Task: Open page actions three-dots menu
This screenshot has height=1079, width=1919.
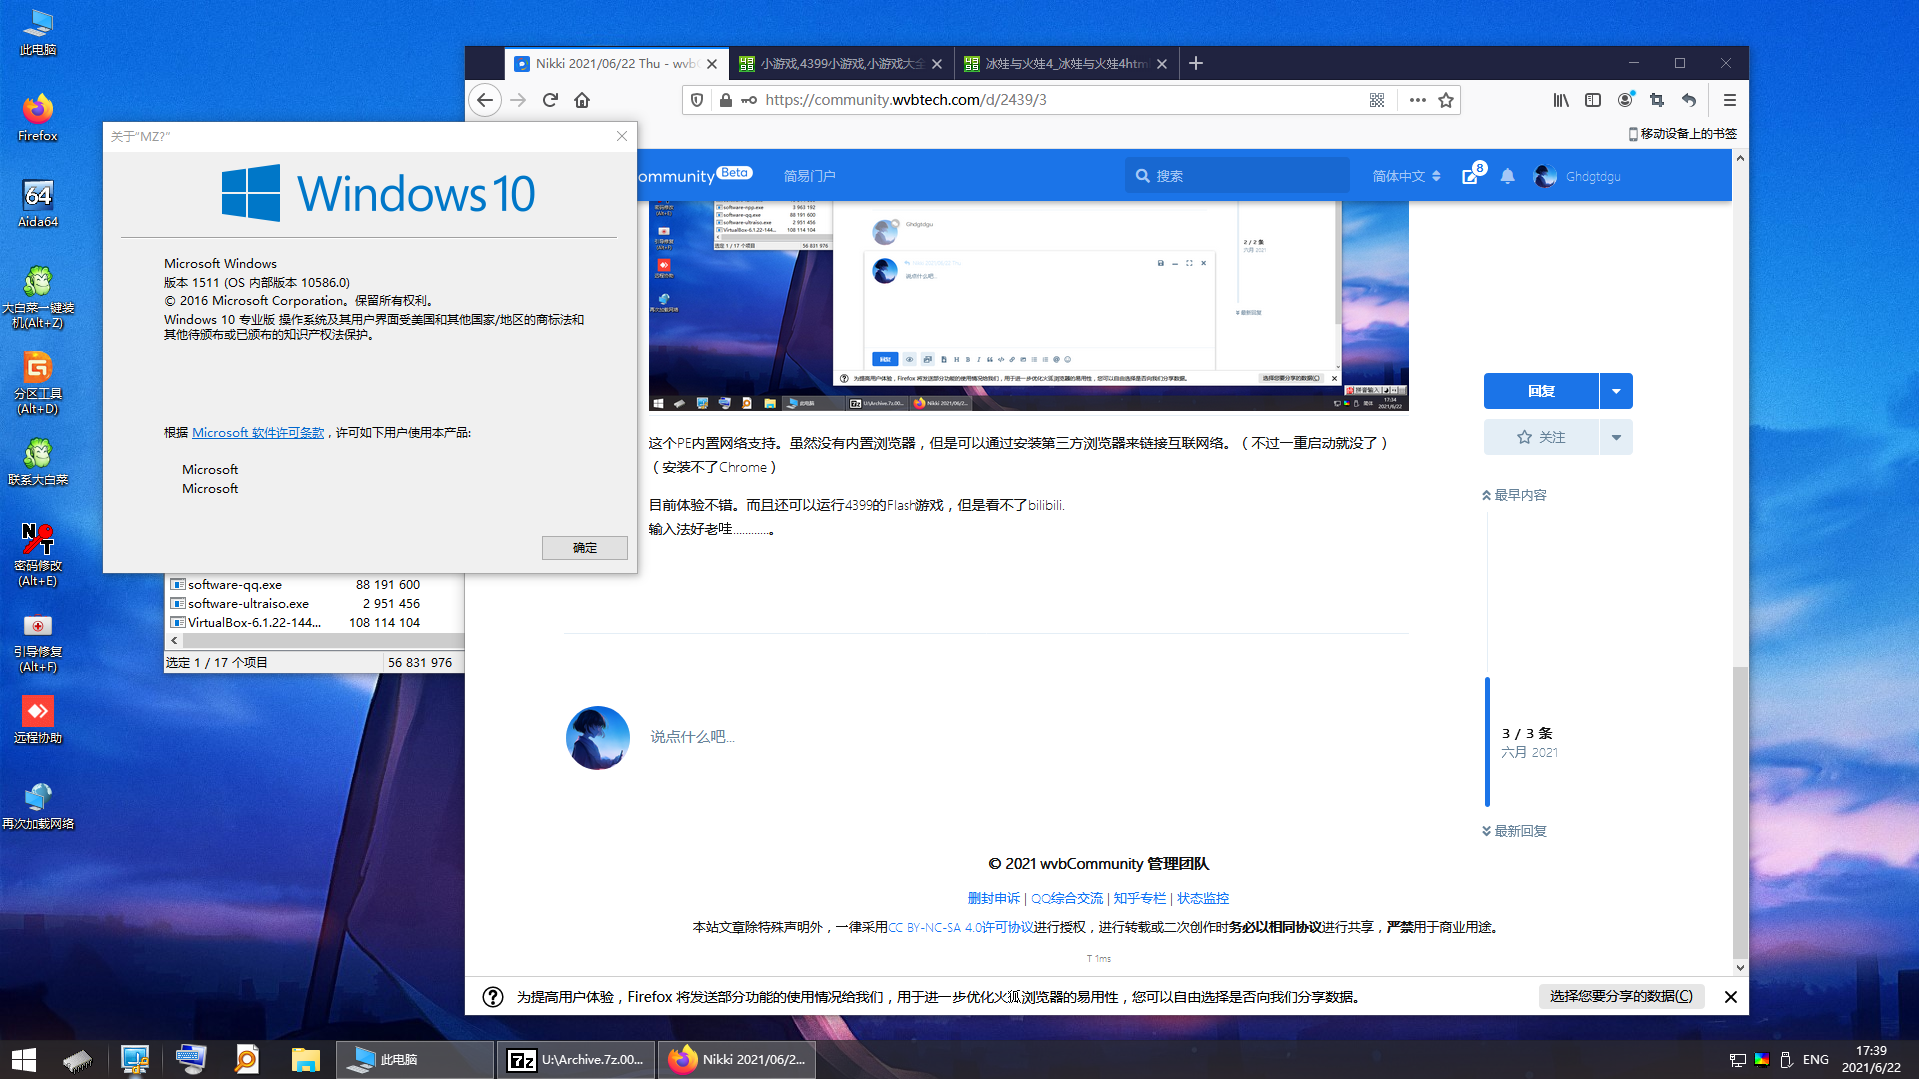Action: (1417, 100)
